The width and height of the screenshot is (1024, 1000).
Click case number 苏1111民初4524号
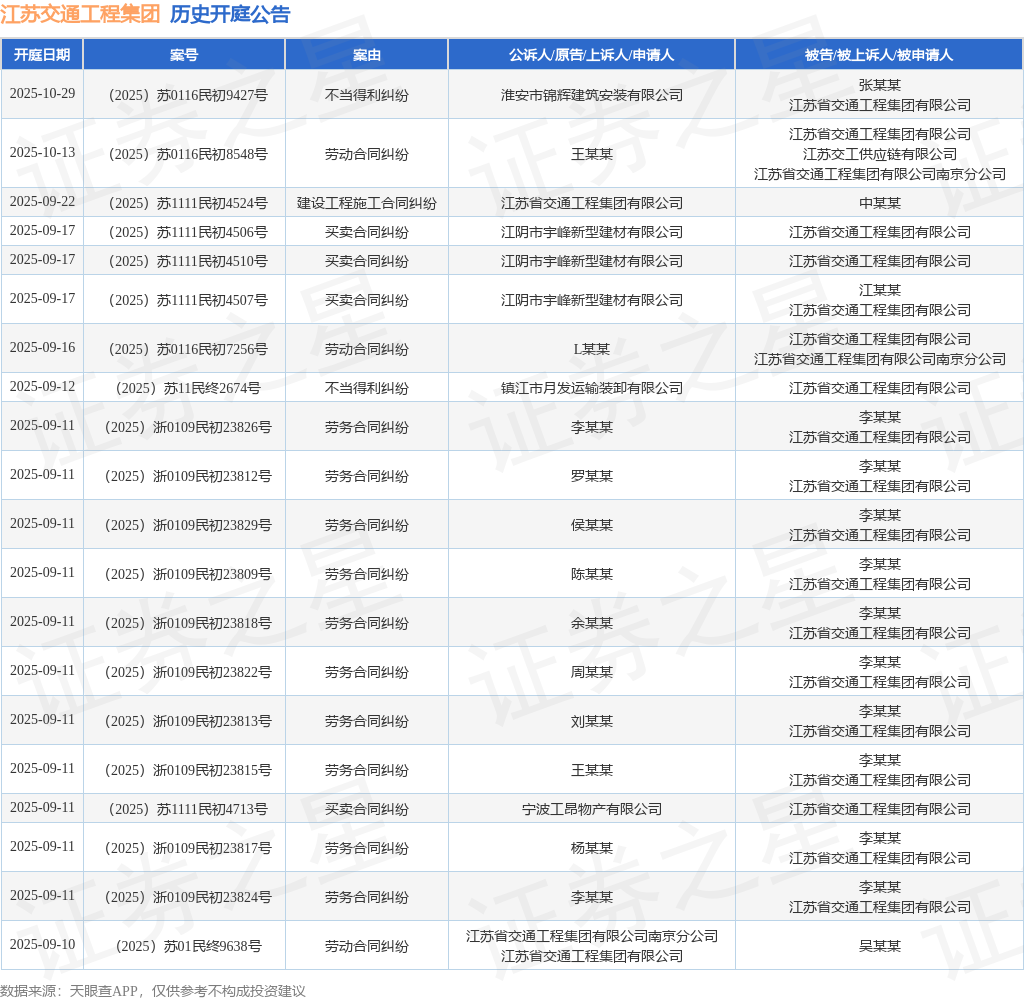pos(188,203)
